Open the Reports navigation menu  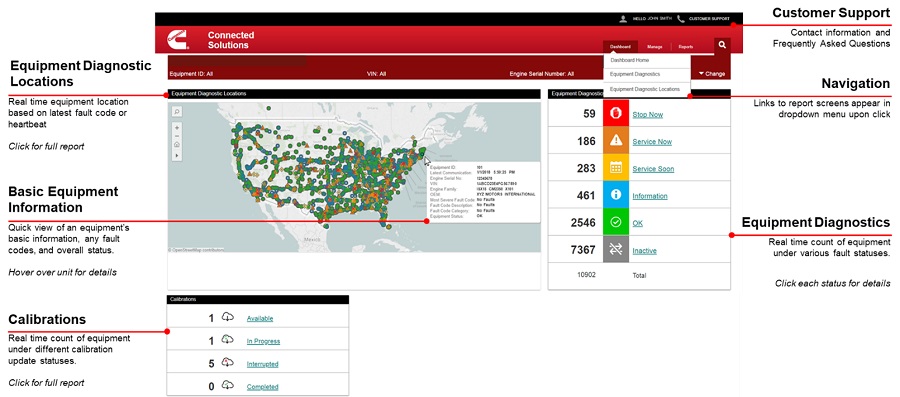click(685, 47)
